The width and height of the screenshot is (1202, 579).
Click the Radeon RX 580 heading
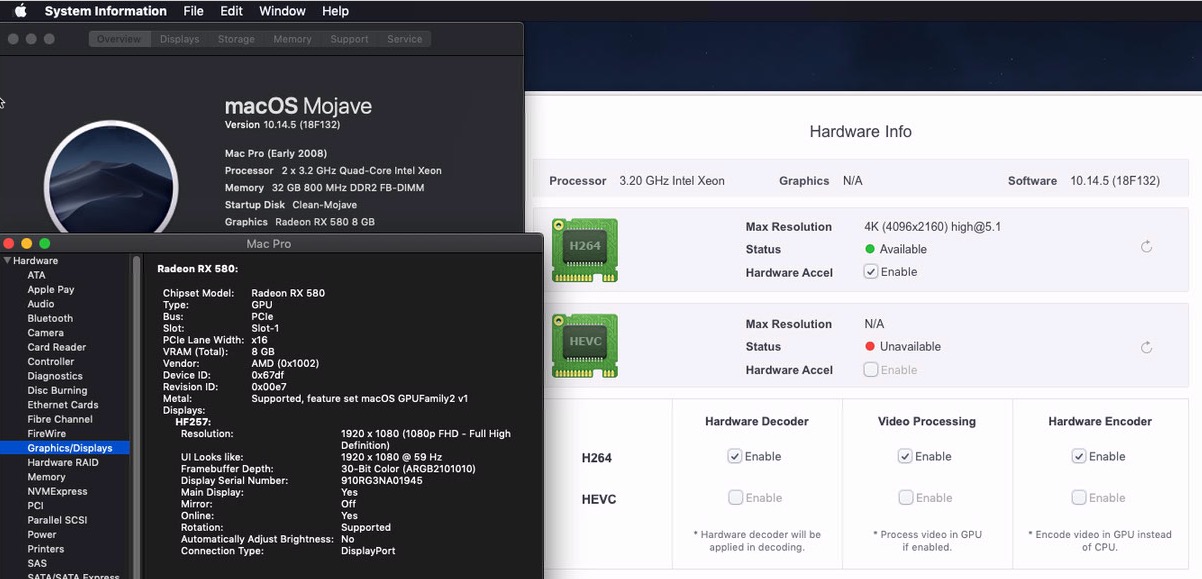click(x=198, y=269)
